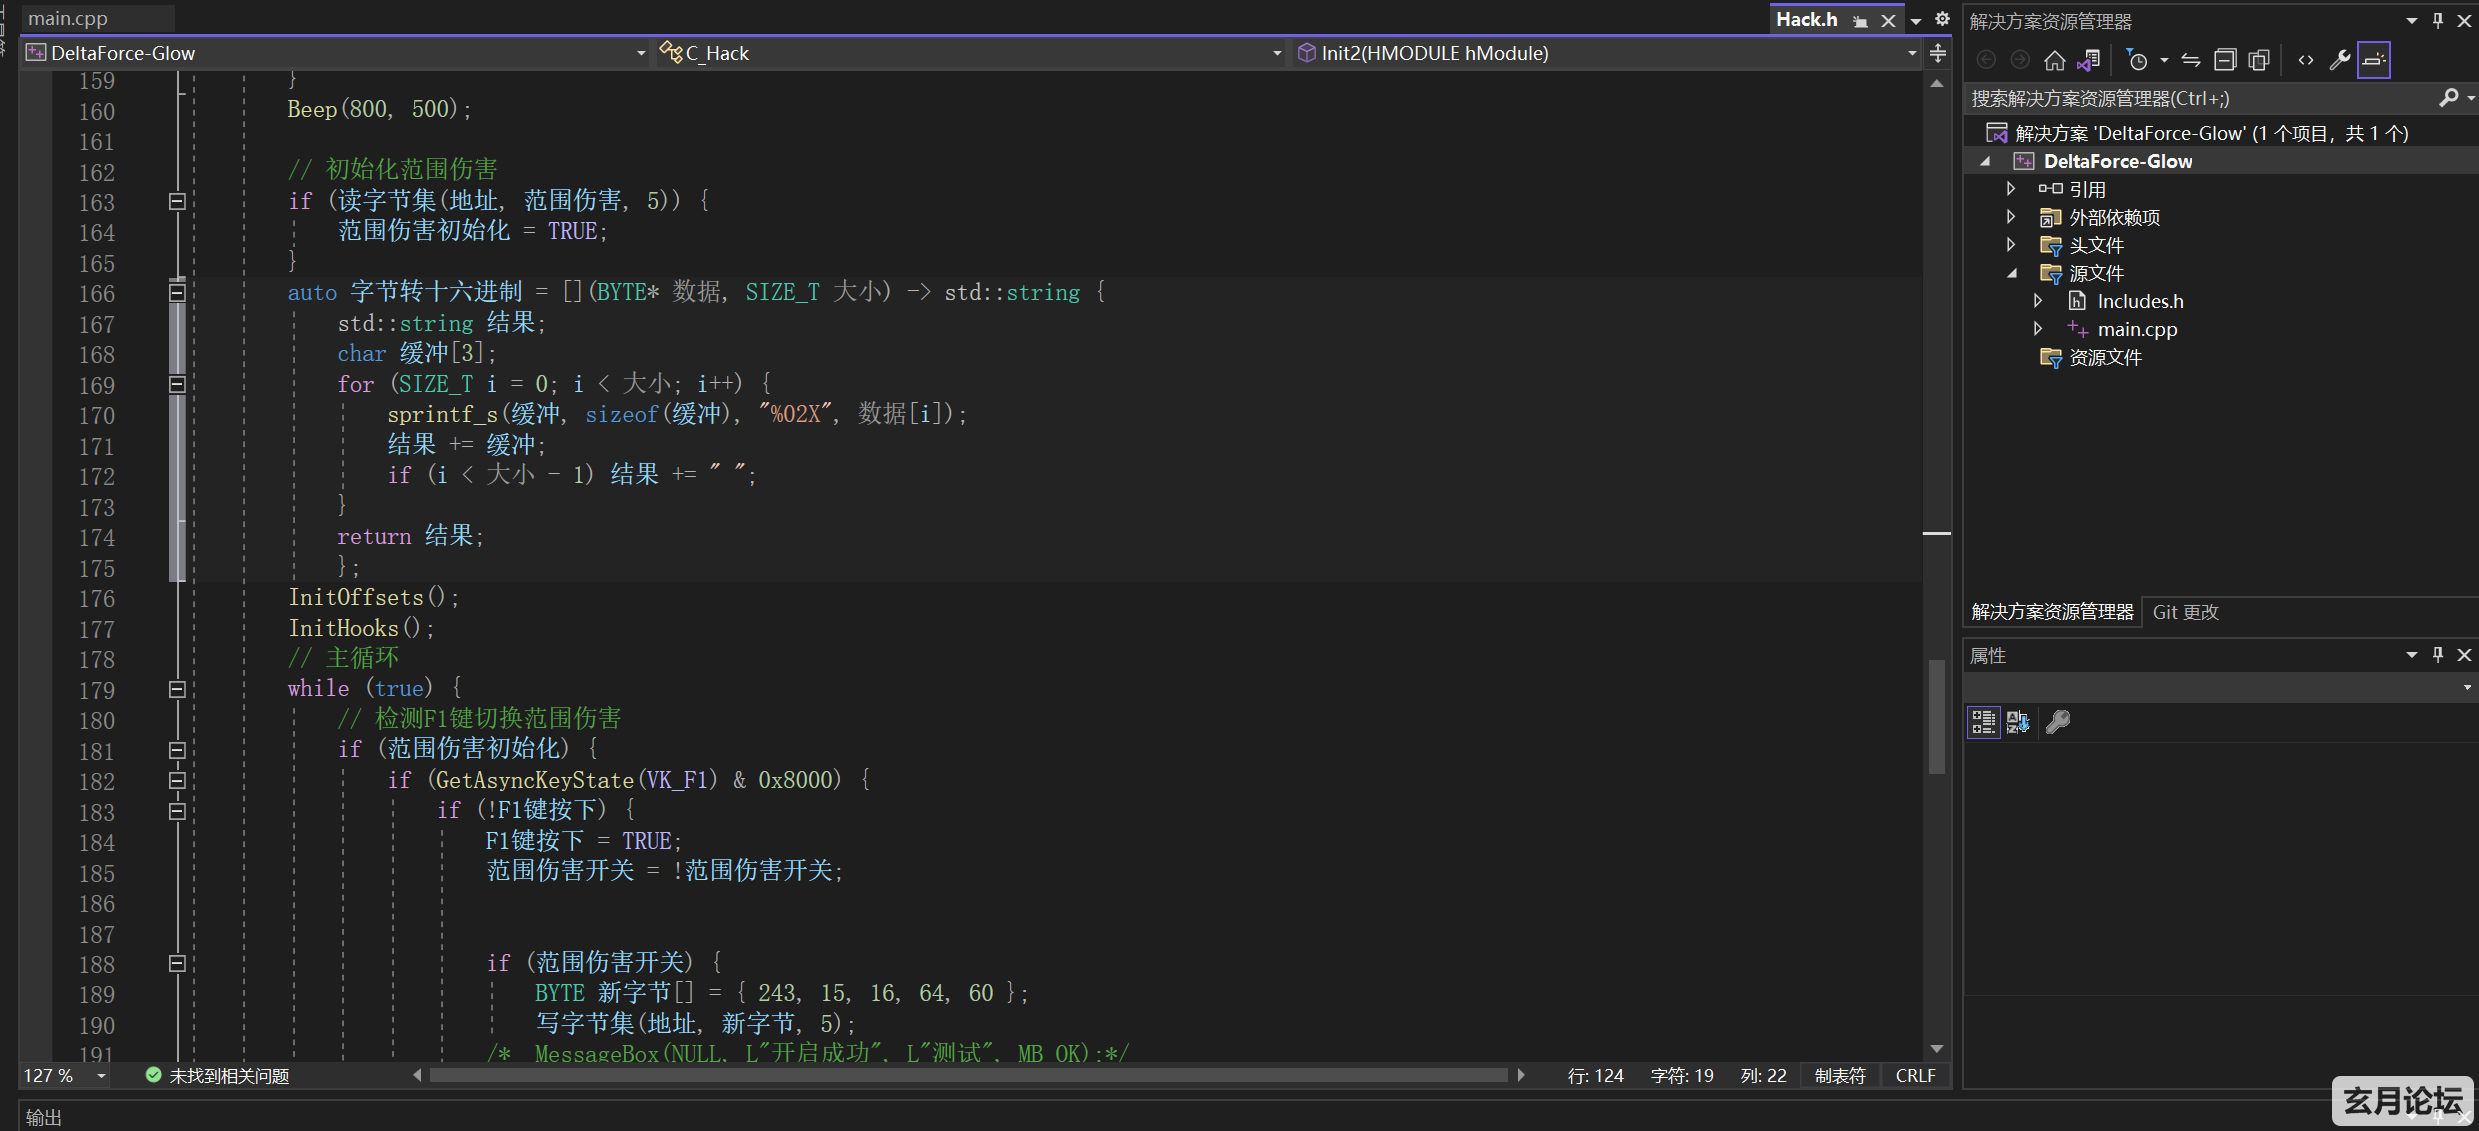Switch to the Git 更改 tab
2479x1131 pixels.
[x=2185, y=611]
